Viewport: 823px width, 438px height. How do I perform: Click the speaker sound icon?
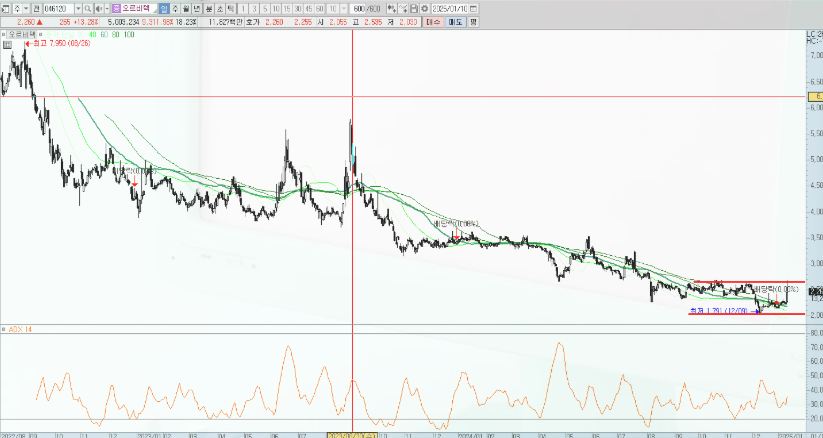click(98, 9)
